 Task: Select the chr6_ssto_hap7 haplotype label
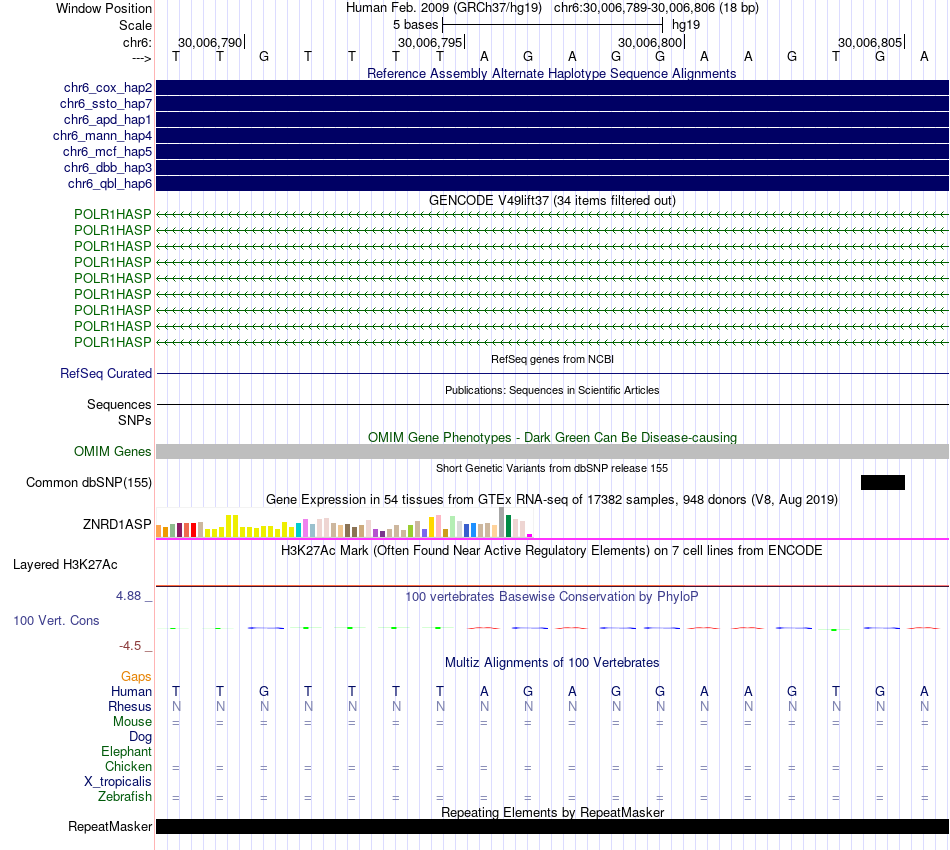pyautogui.click(x=106, y=104)
